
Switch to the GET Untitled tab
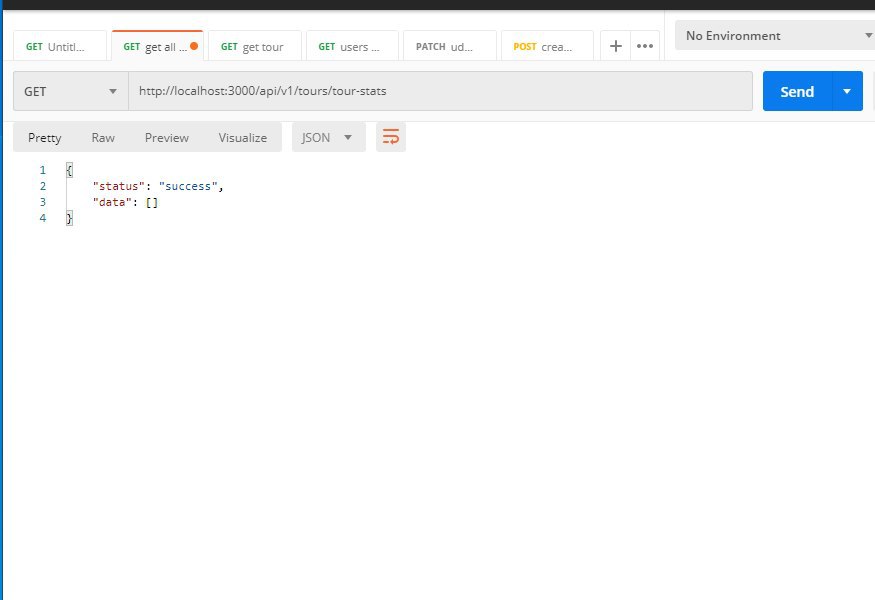pyautogui.click(x=60, y=46)
